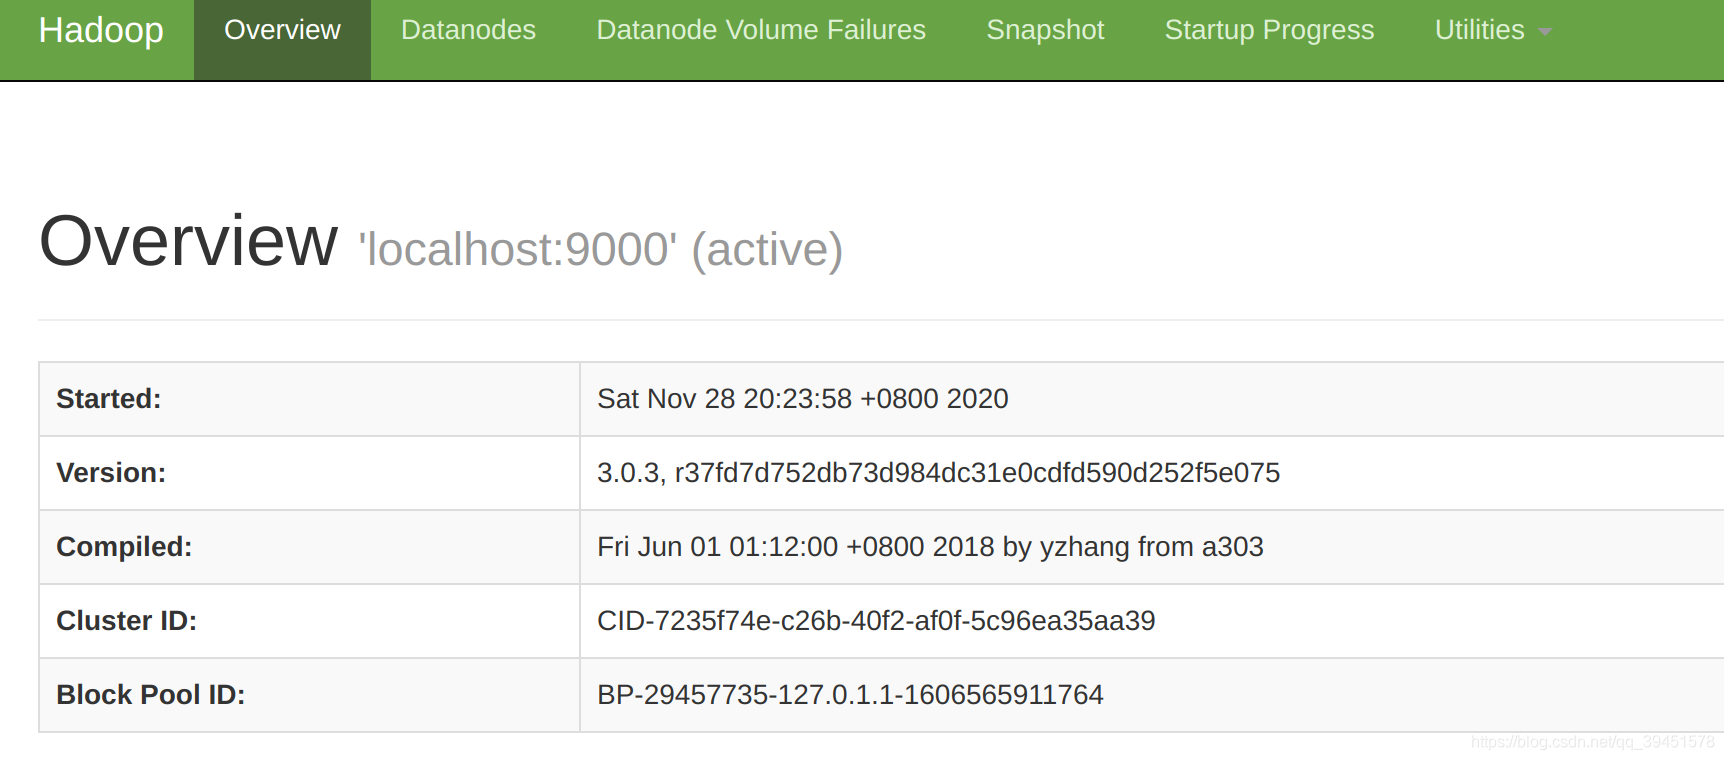Image resolution: width=1724 pixels, height=760 pixels.
Task: Click the CID-7235f74e cluster ID value
Action: pos(876,621)
